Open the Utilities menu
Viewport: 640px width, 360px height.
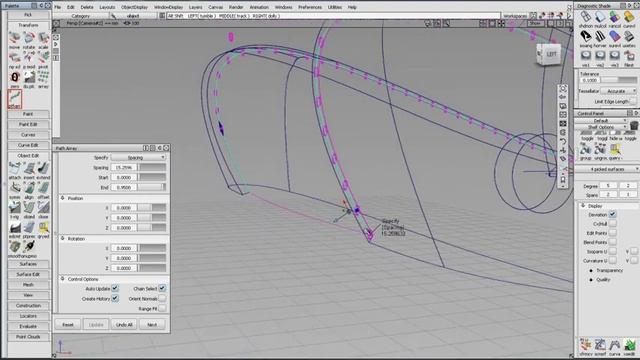[335, 7]
